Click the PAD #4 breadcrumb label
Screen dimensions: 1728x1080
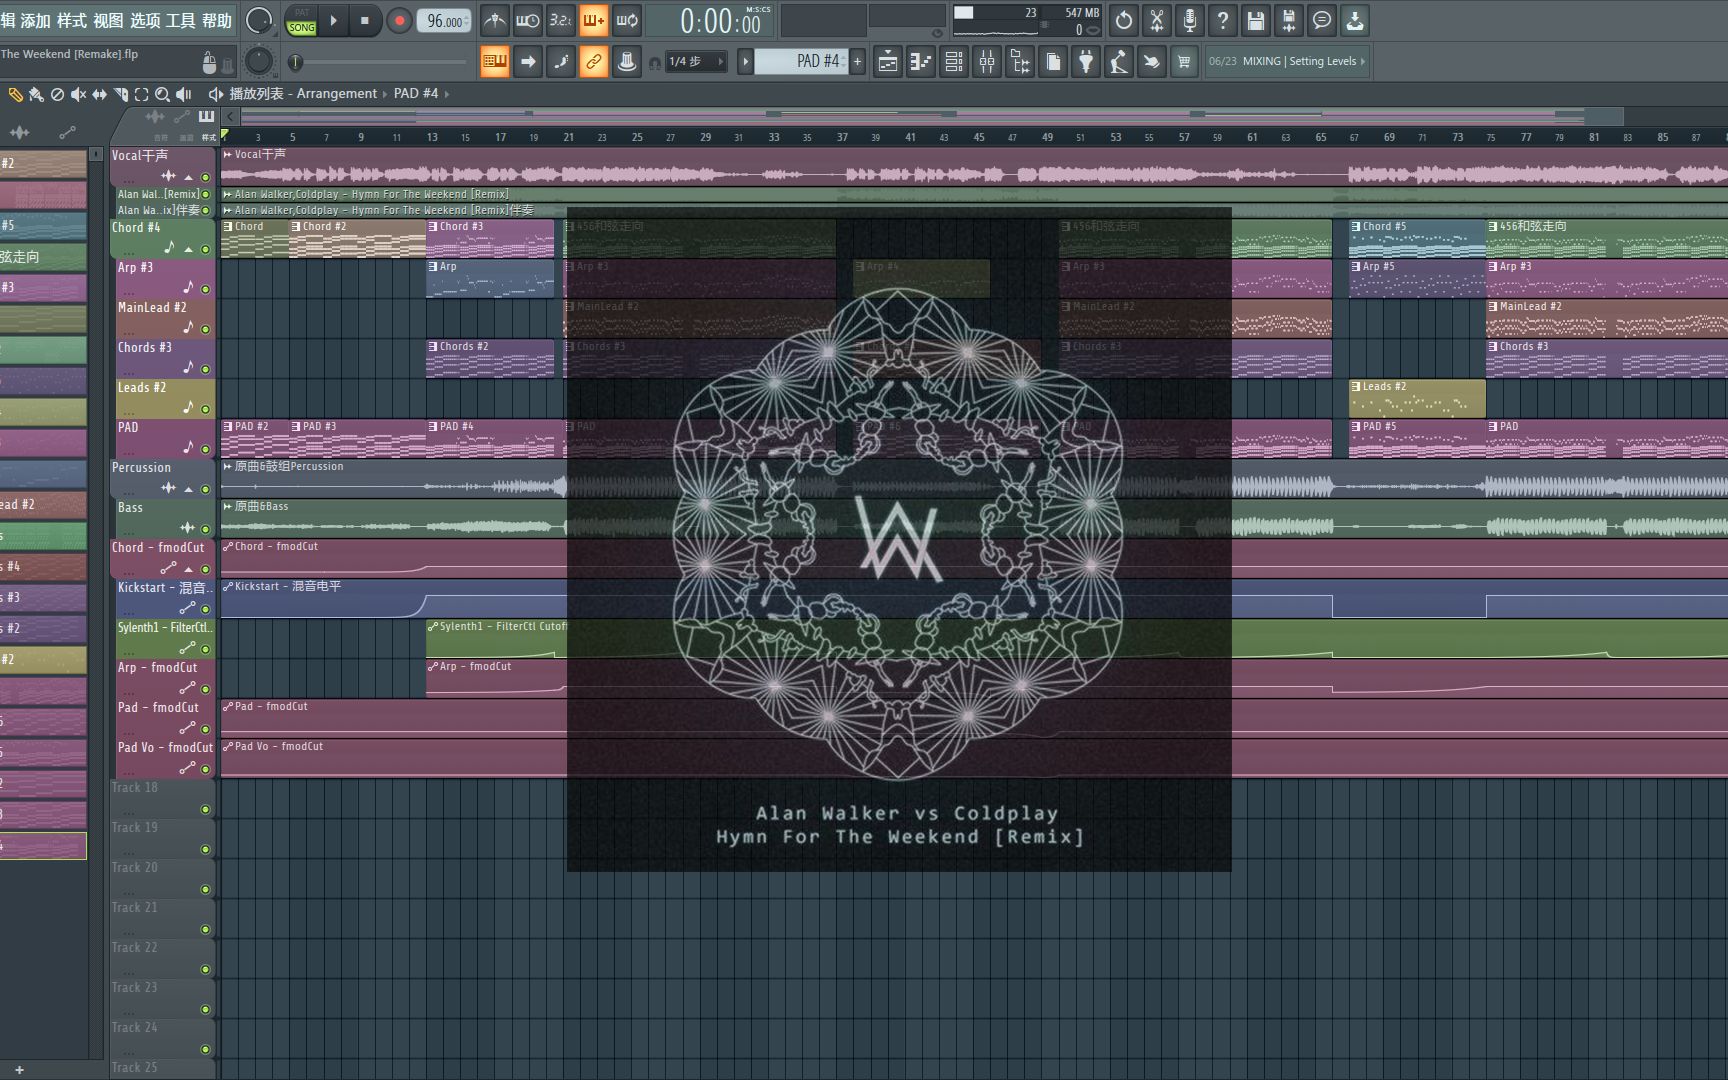tap(416, 94)
